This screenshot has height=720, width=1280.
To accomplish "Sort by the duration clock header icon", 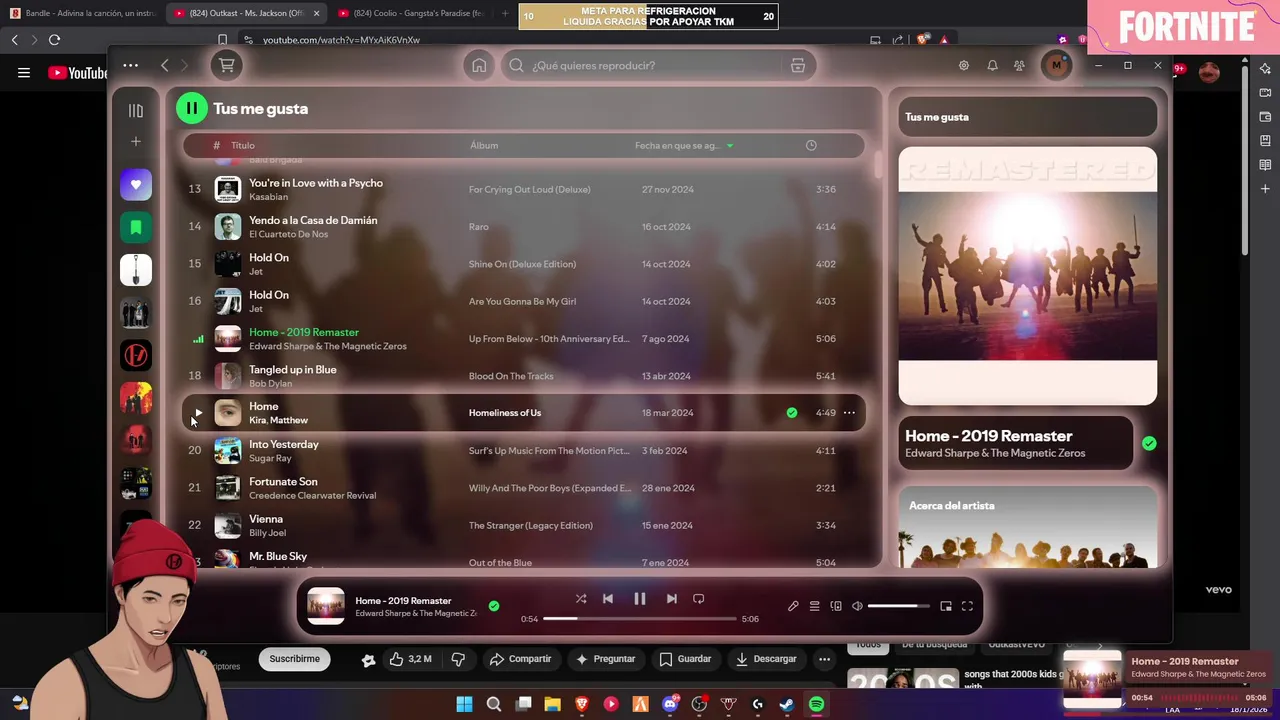I will [811, 145].
